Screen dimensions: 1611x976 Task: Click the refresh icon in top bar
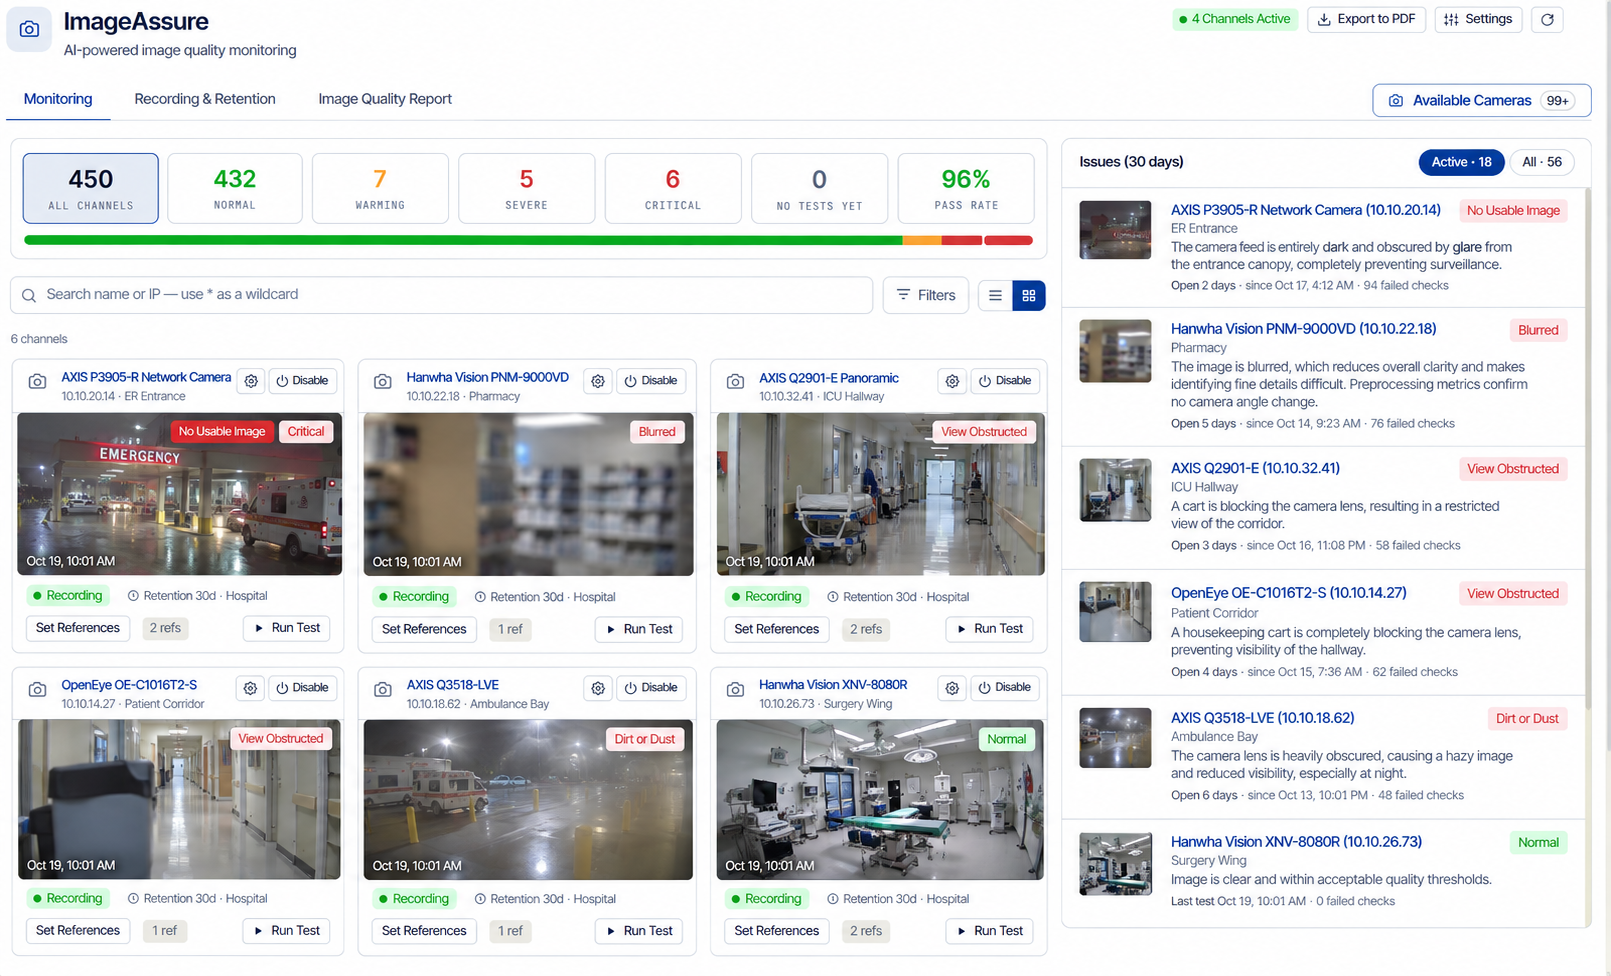click(1547, 19)
